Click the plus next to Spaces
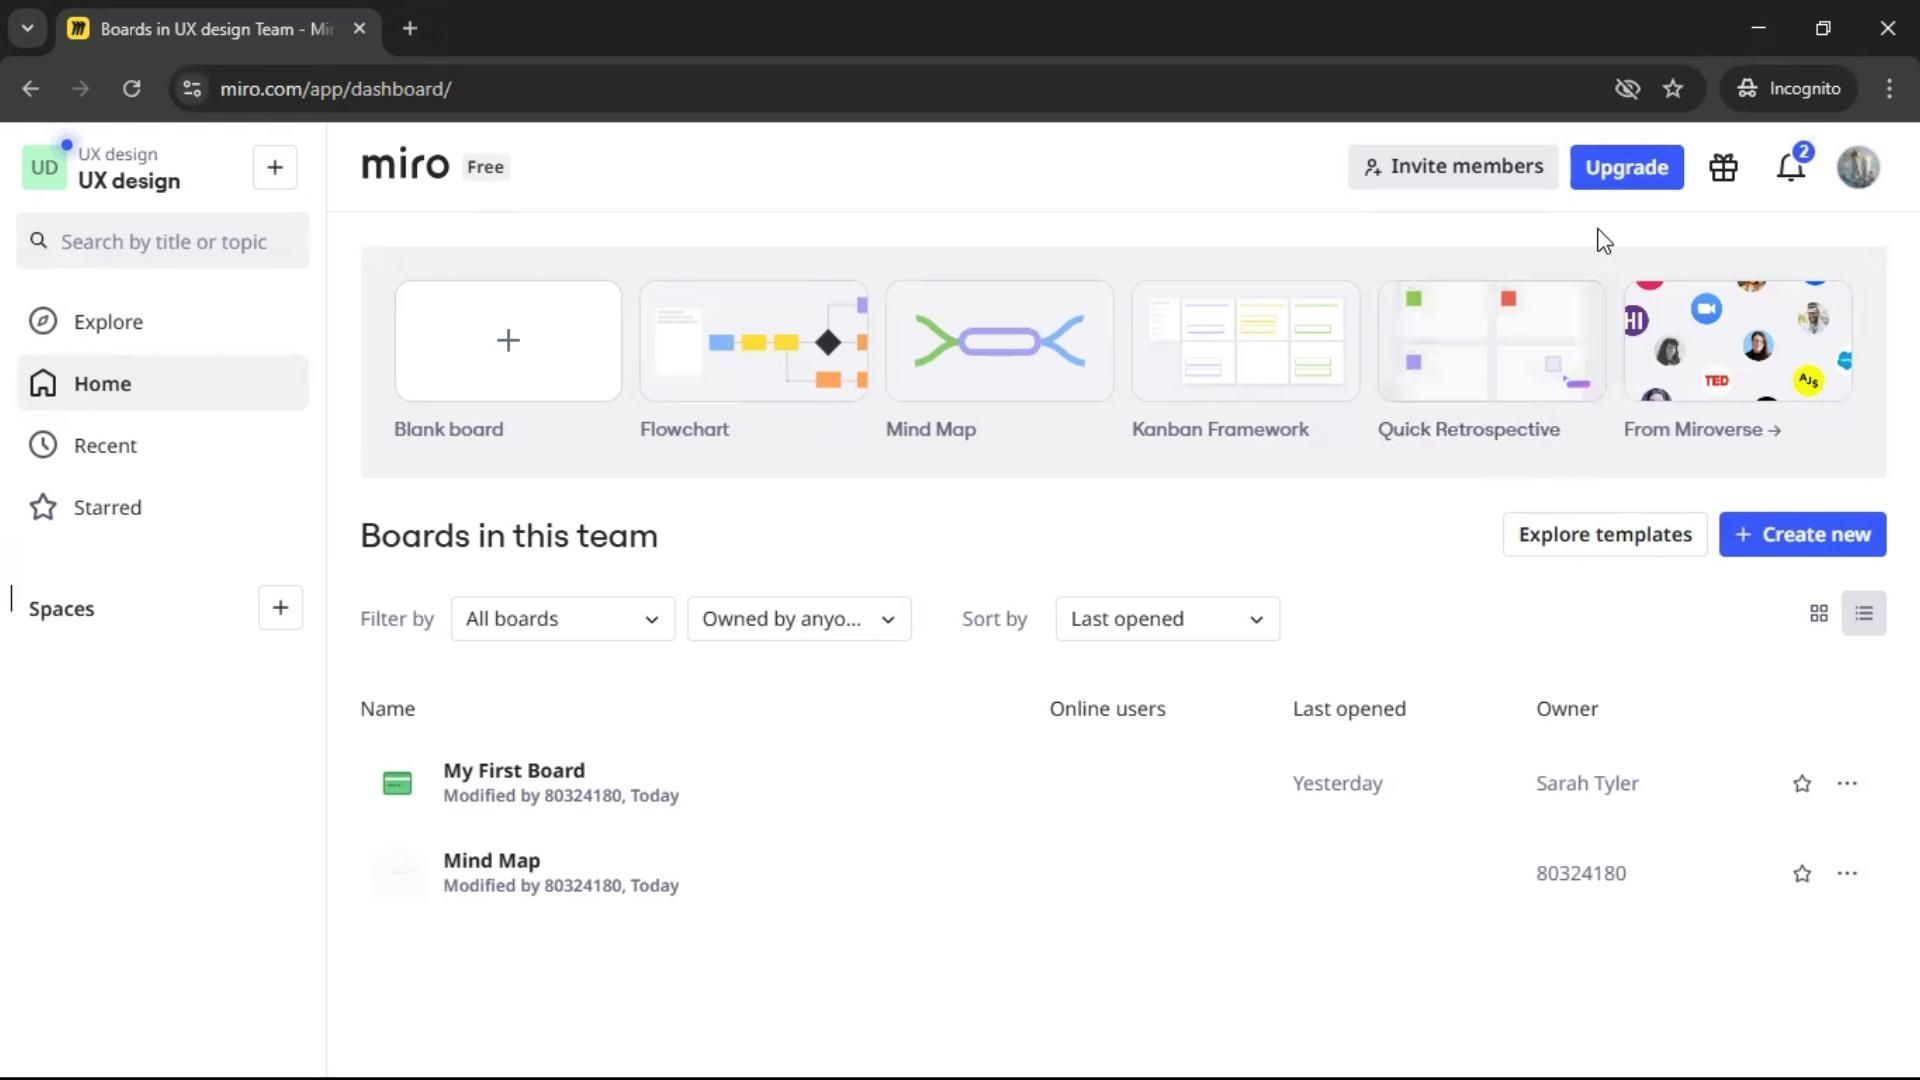The width and height of the screenshot is (1920, 1080). pyautogui.click(x=280, y=608)
